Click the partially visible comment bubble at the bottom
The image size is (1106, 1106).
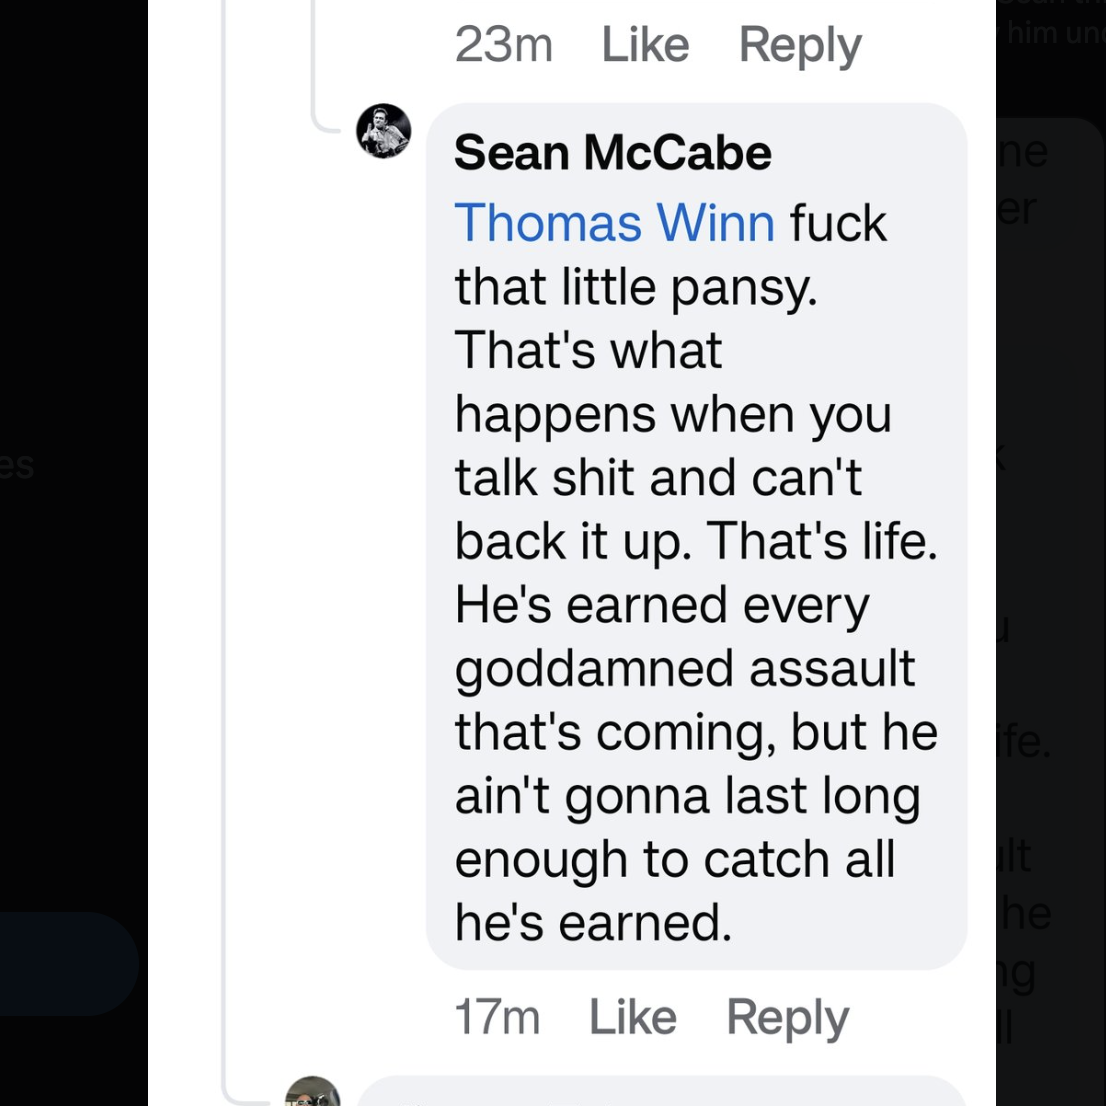click(x=660, y=1093)
